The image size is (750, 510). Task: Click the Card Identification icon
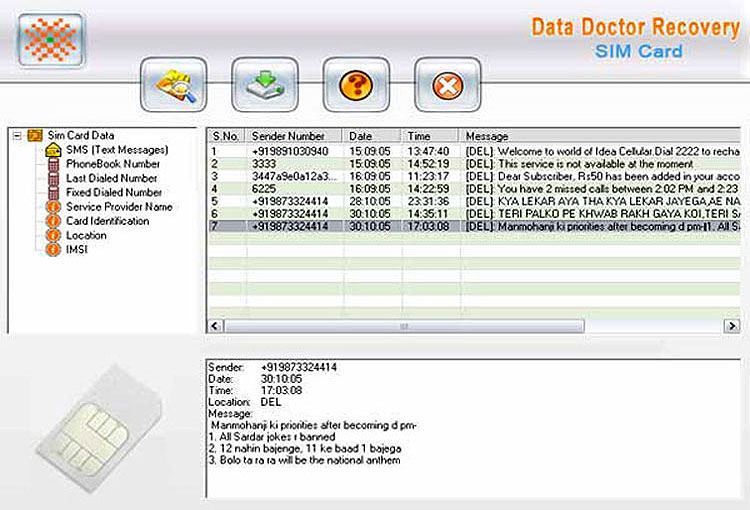53,222
